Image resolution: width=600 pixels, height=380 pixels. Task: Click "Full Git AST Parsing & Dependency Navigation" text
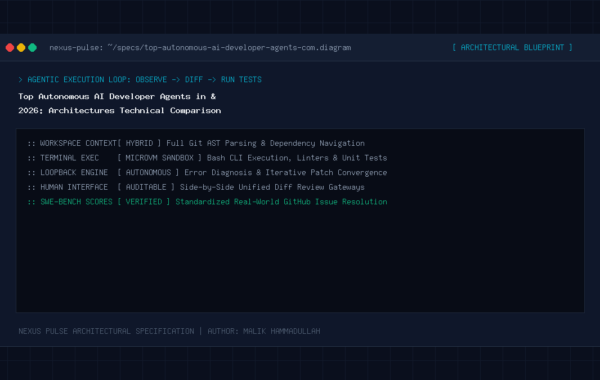[266, 143]
